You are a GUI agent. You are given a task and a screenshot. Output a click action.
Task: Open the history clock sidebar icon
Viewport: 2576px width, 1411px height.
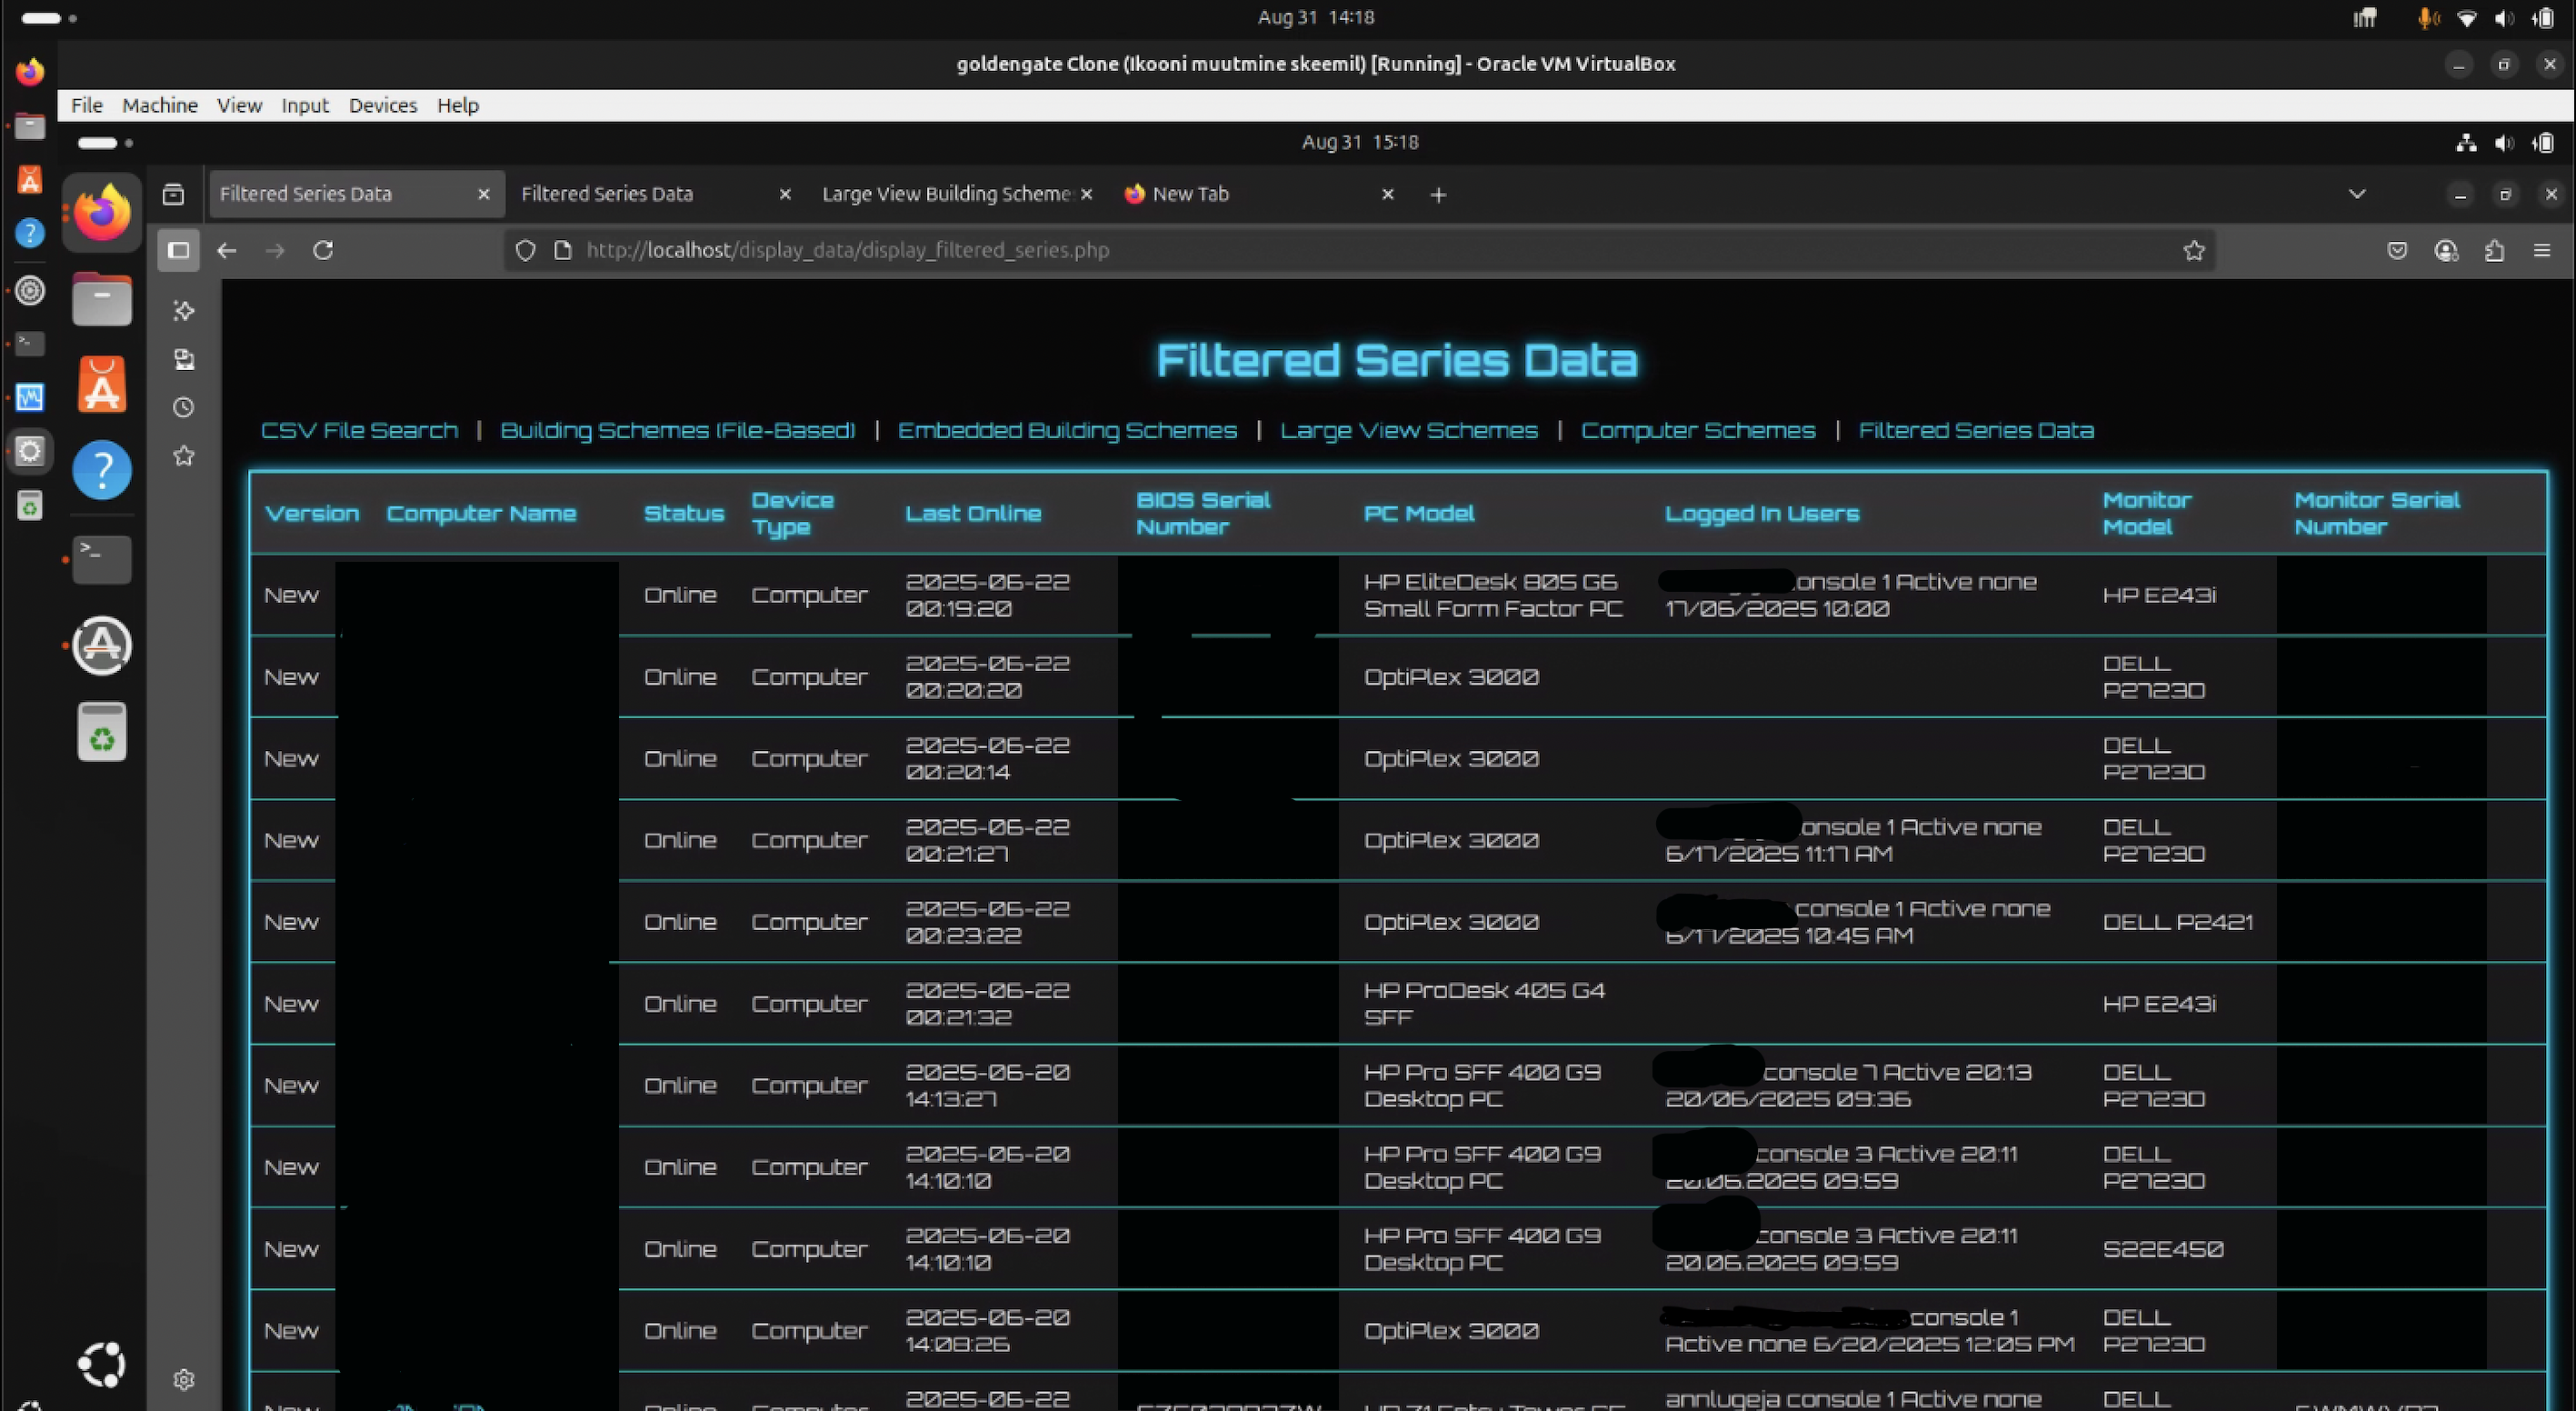(x=184, y=407)
